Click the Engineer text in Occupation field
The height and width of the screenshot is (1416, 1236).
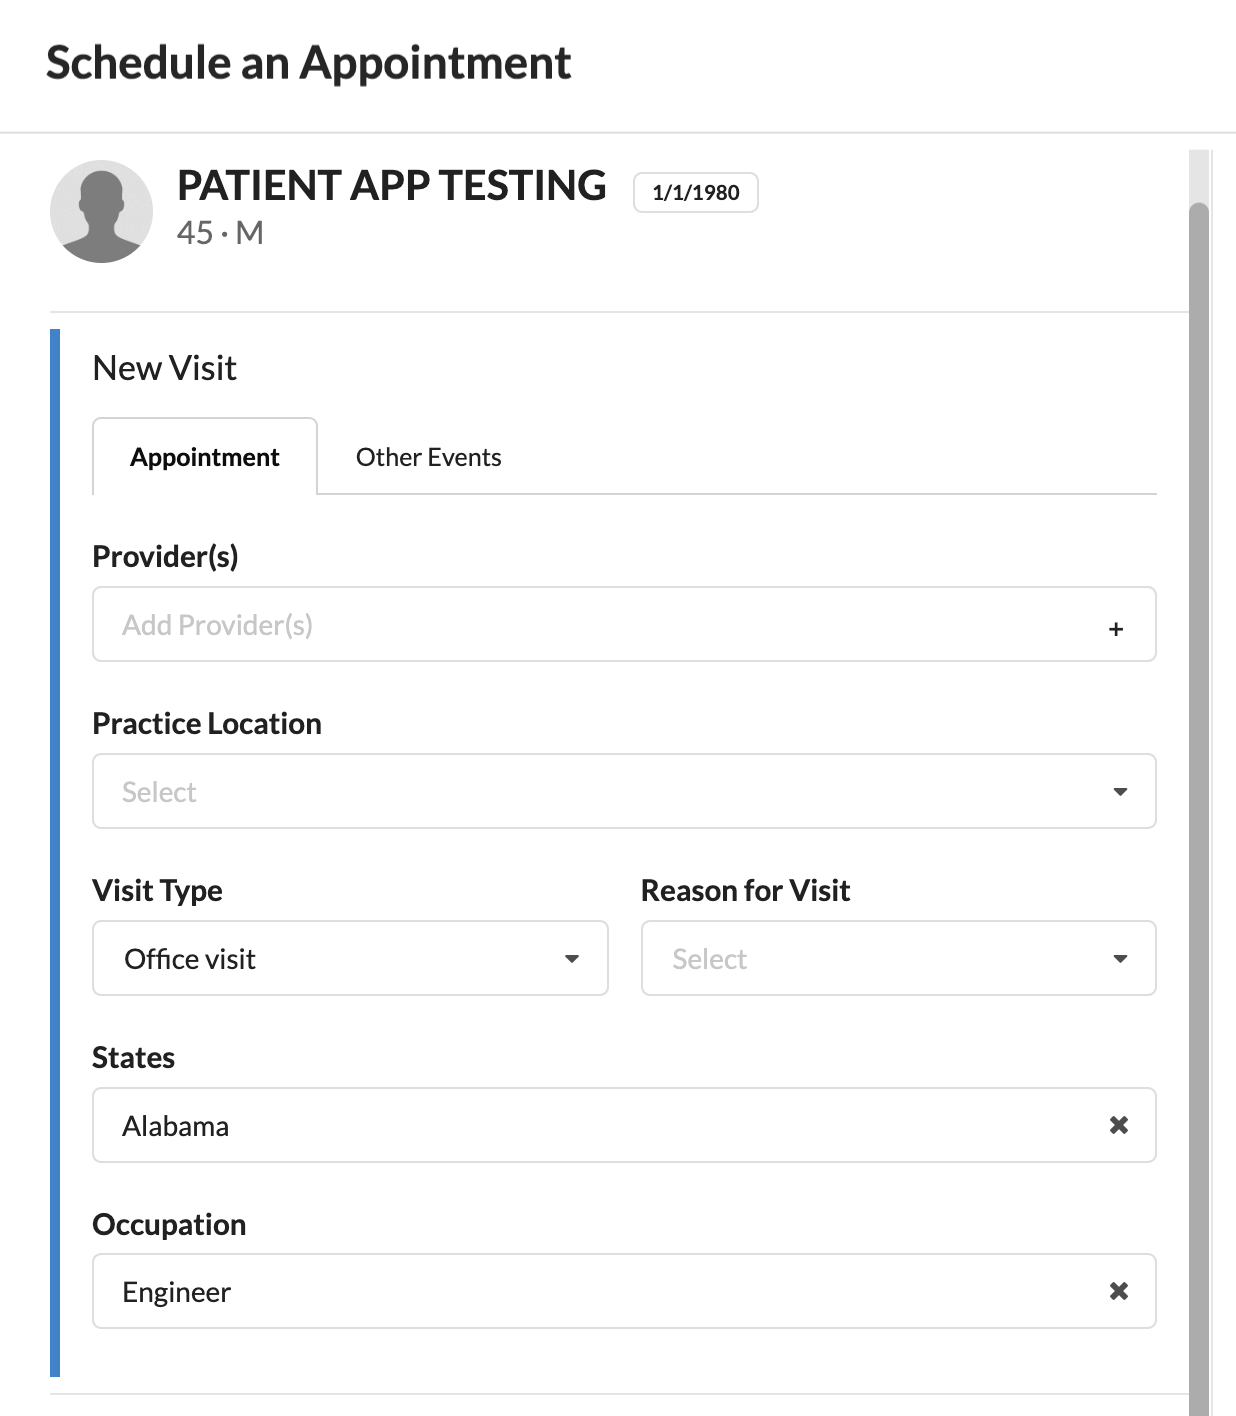pos(177,1292)
